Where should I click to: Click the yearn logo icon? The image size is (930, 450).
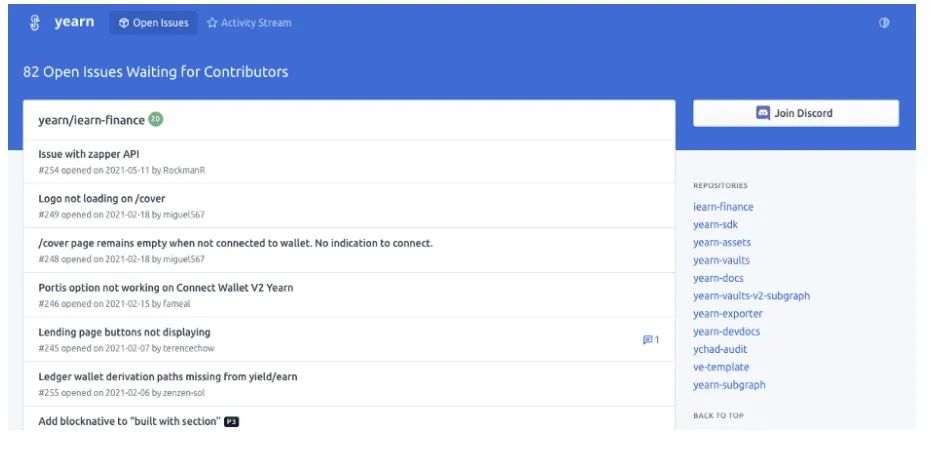[35, 23]
